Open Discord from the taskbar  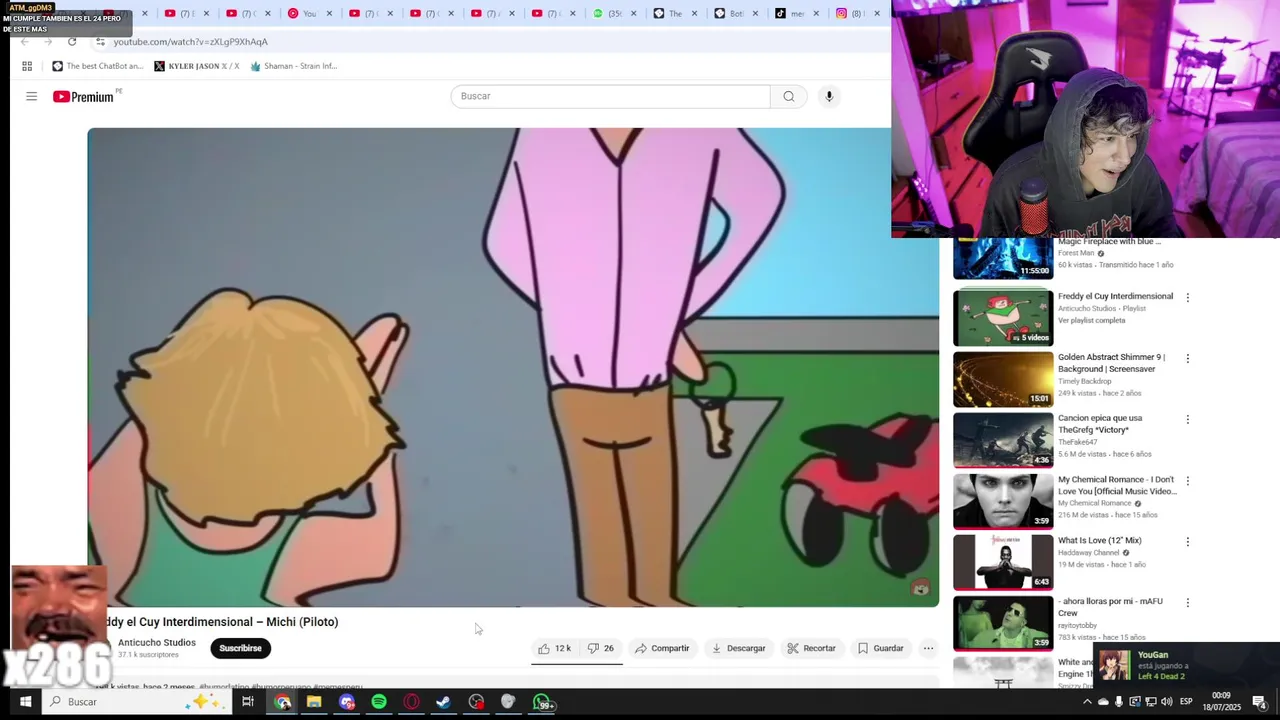click(347, 702)
